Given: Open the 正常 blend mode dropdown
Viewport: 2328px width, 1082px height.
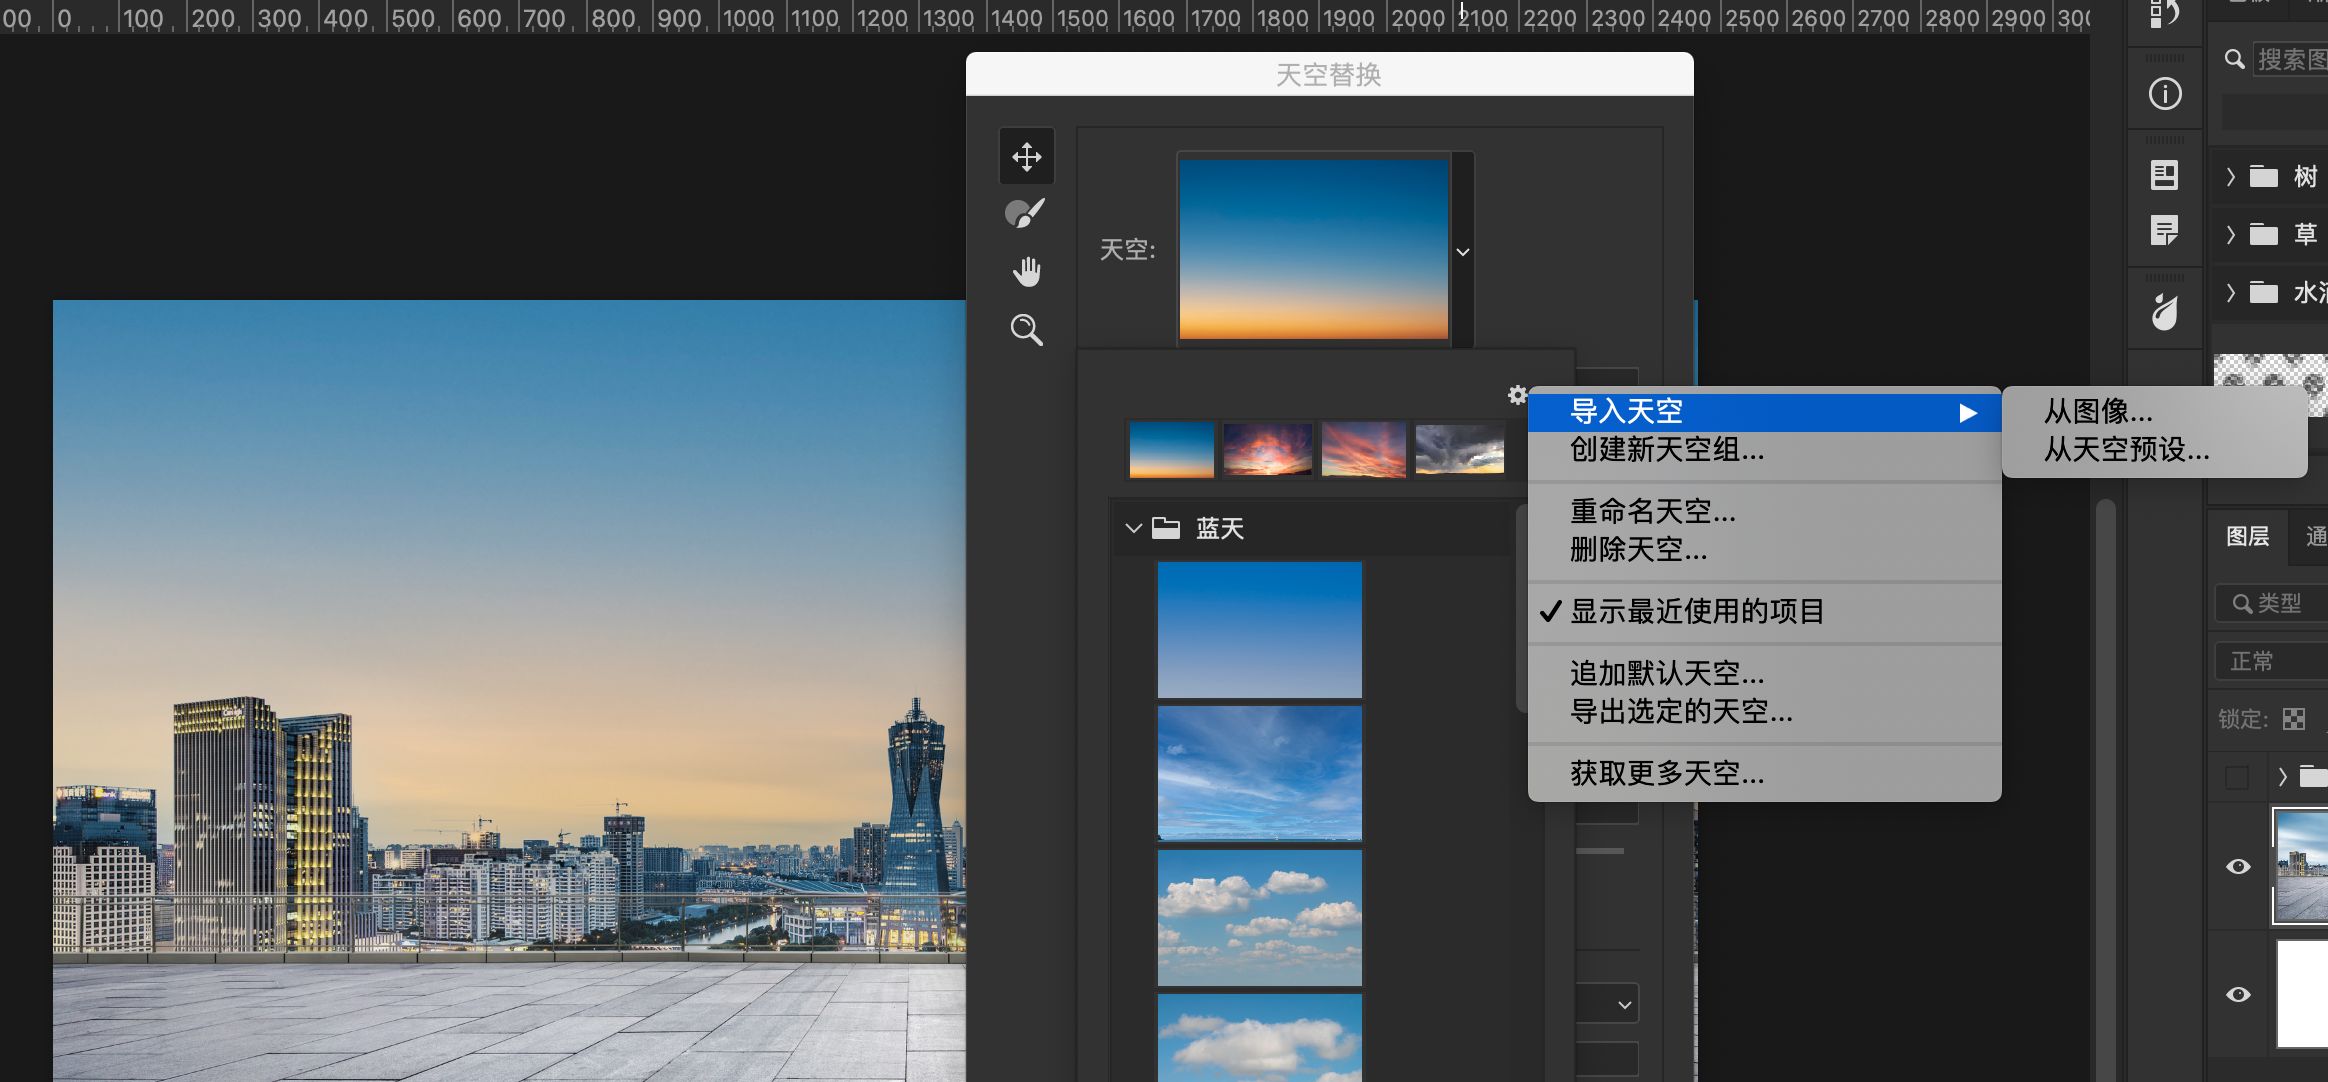Looking at the screenshot, I should [x=2272, y=661].
